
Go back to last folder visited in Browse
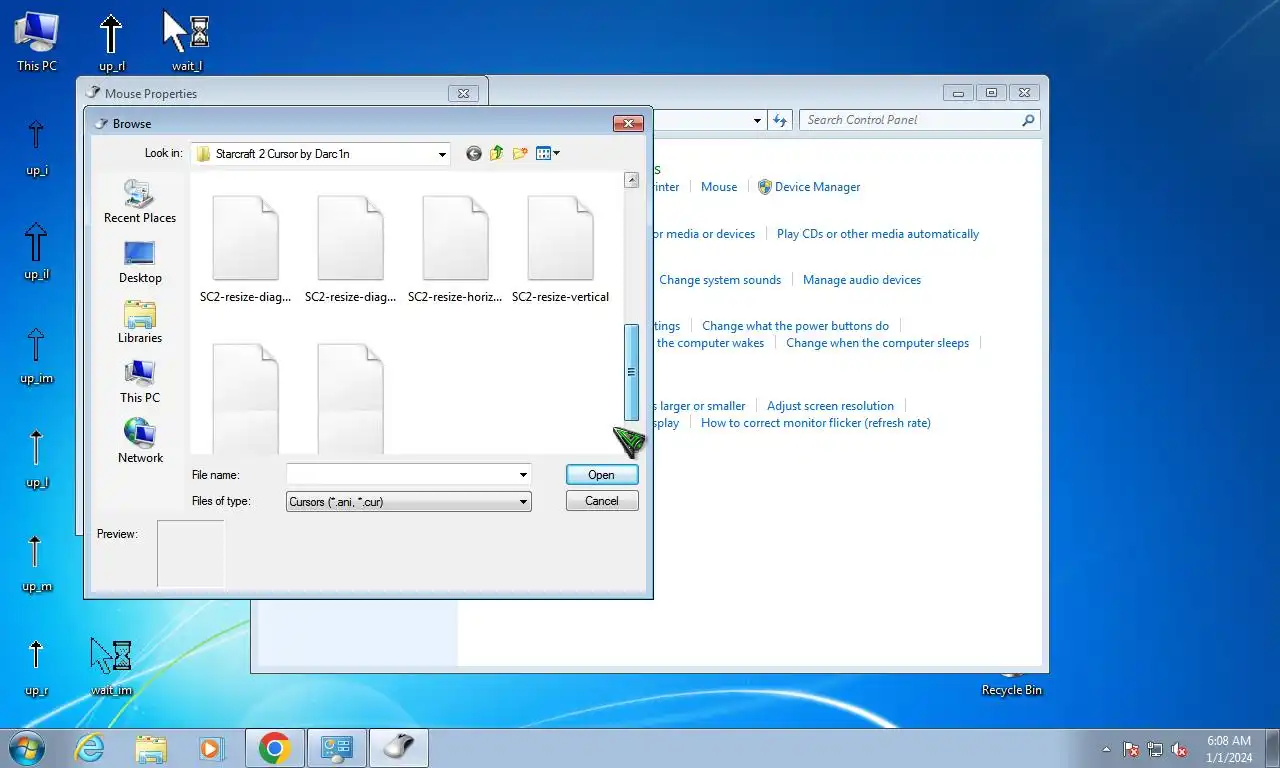coord(474,153)
